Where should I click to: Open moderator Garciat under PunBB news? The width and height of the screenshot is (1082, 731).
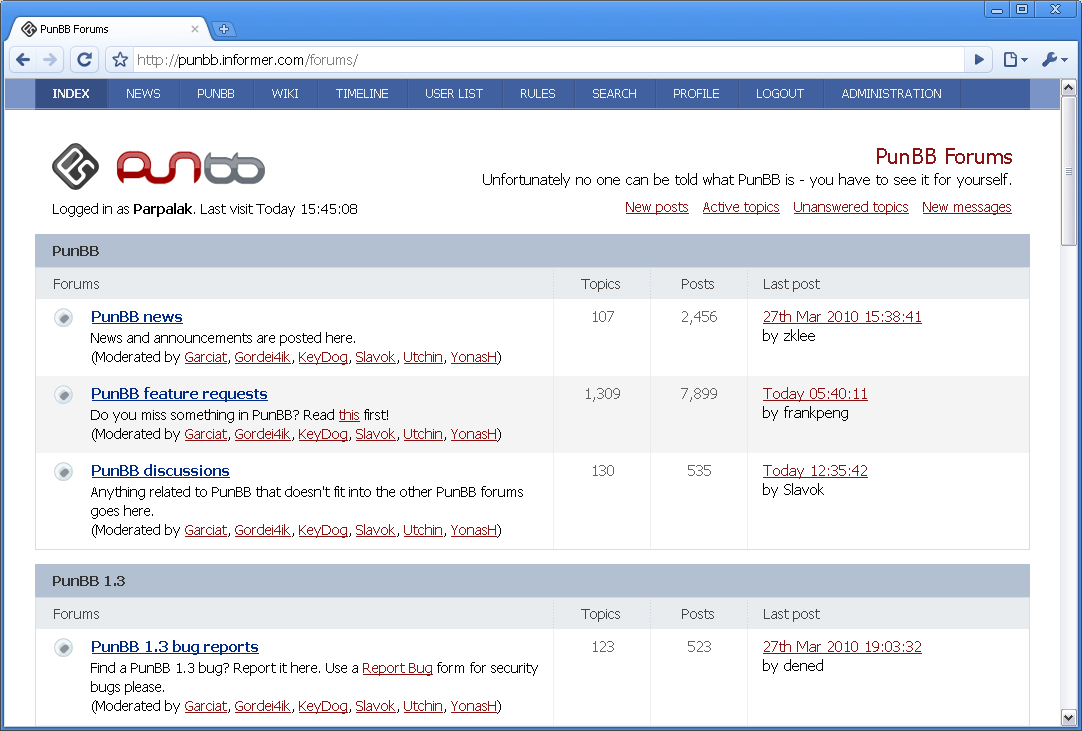206,357
